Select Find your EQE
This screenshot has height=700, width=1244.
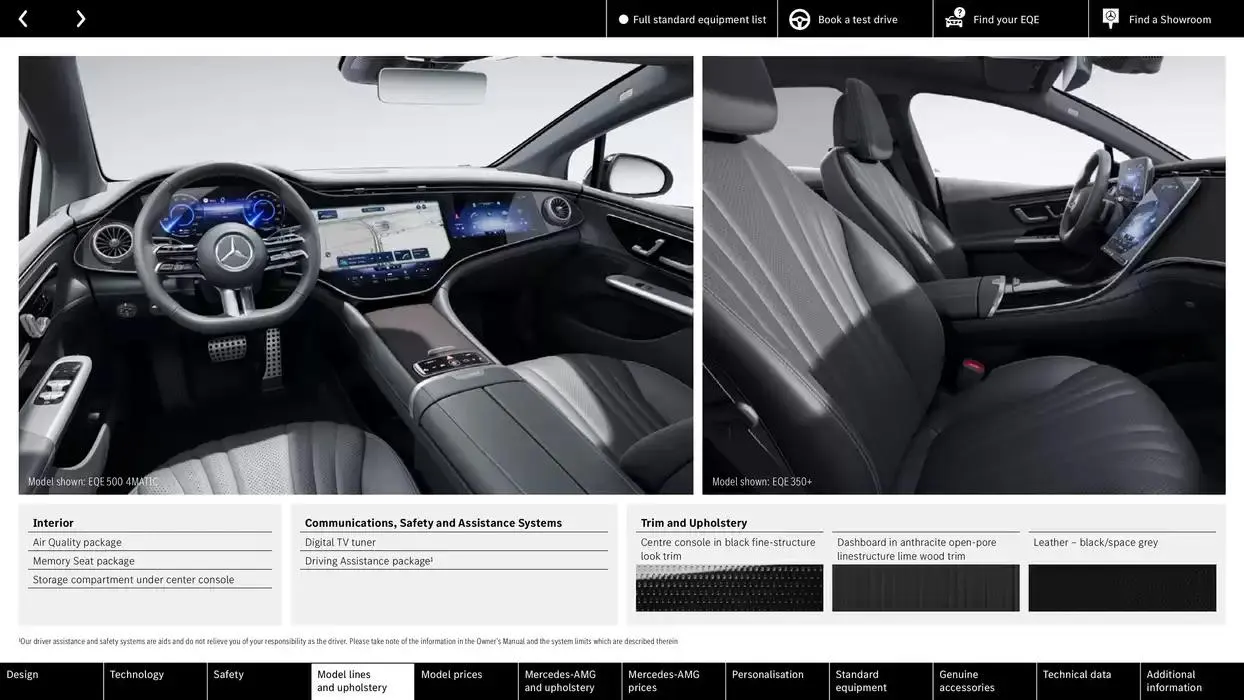[1006, 19]
